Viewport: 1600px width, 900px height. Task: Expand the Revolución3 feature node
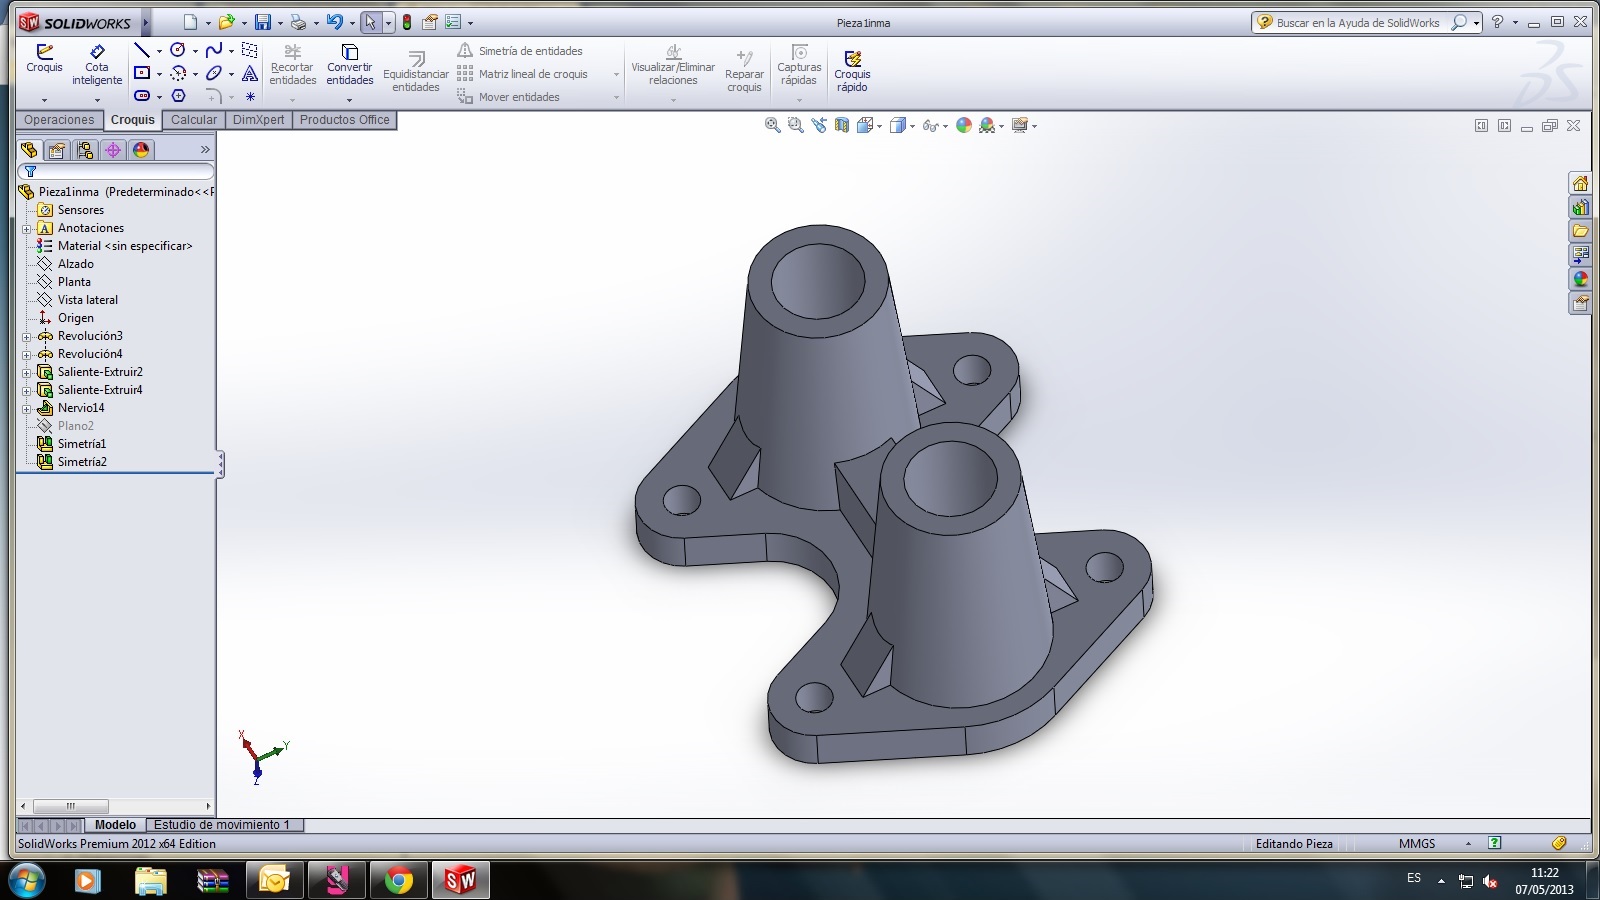(x=26, y=336)
